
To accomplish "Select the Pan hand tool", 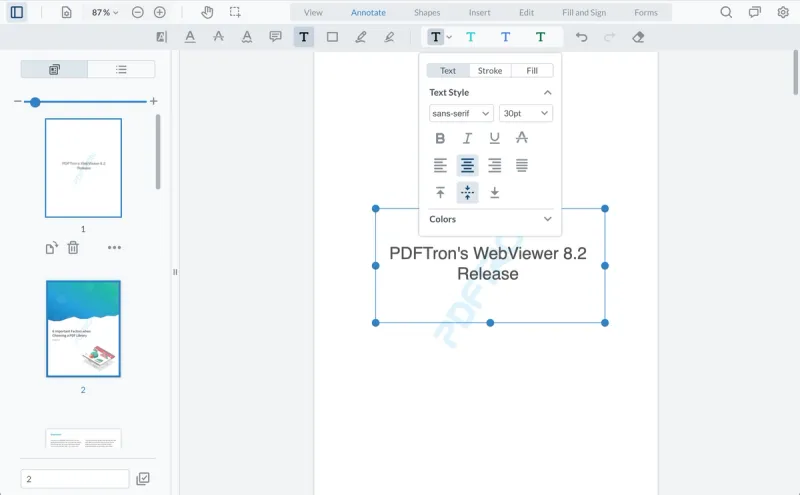I will (207, 12).
